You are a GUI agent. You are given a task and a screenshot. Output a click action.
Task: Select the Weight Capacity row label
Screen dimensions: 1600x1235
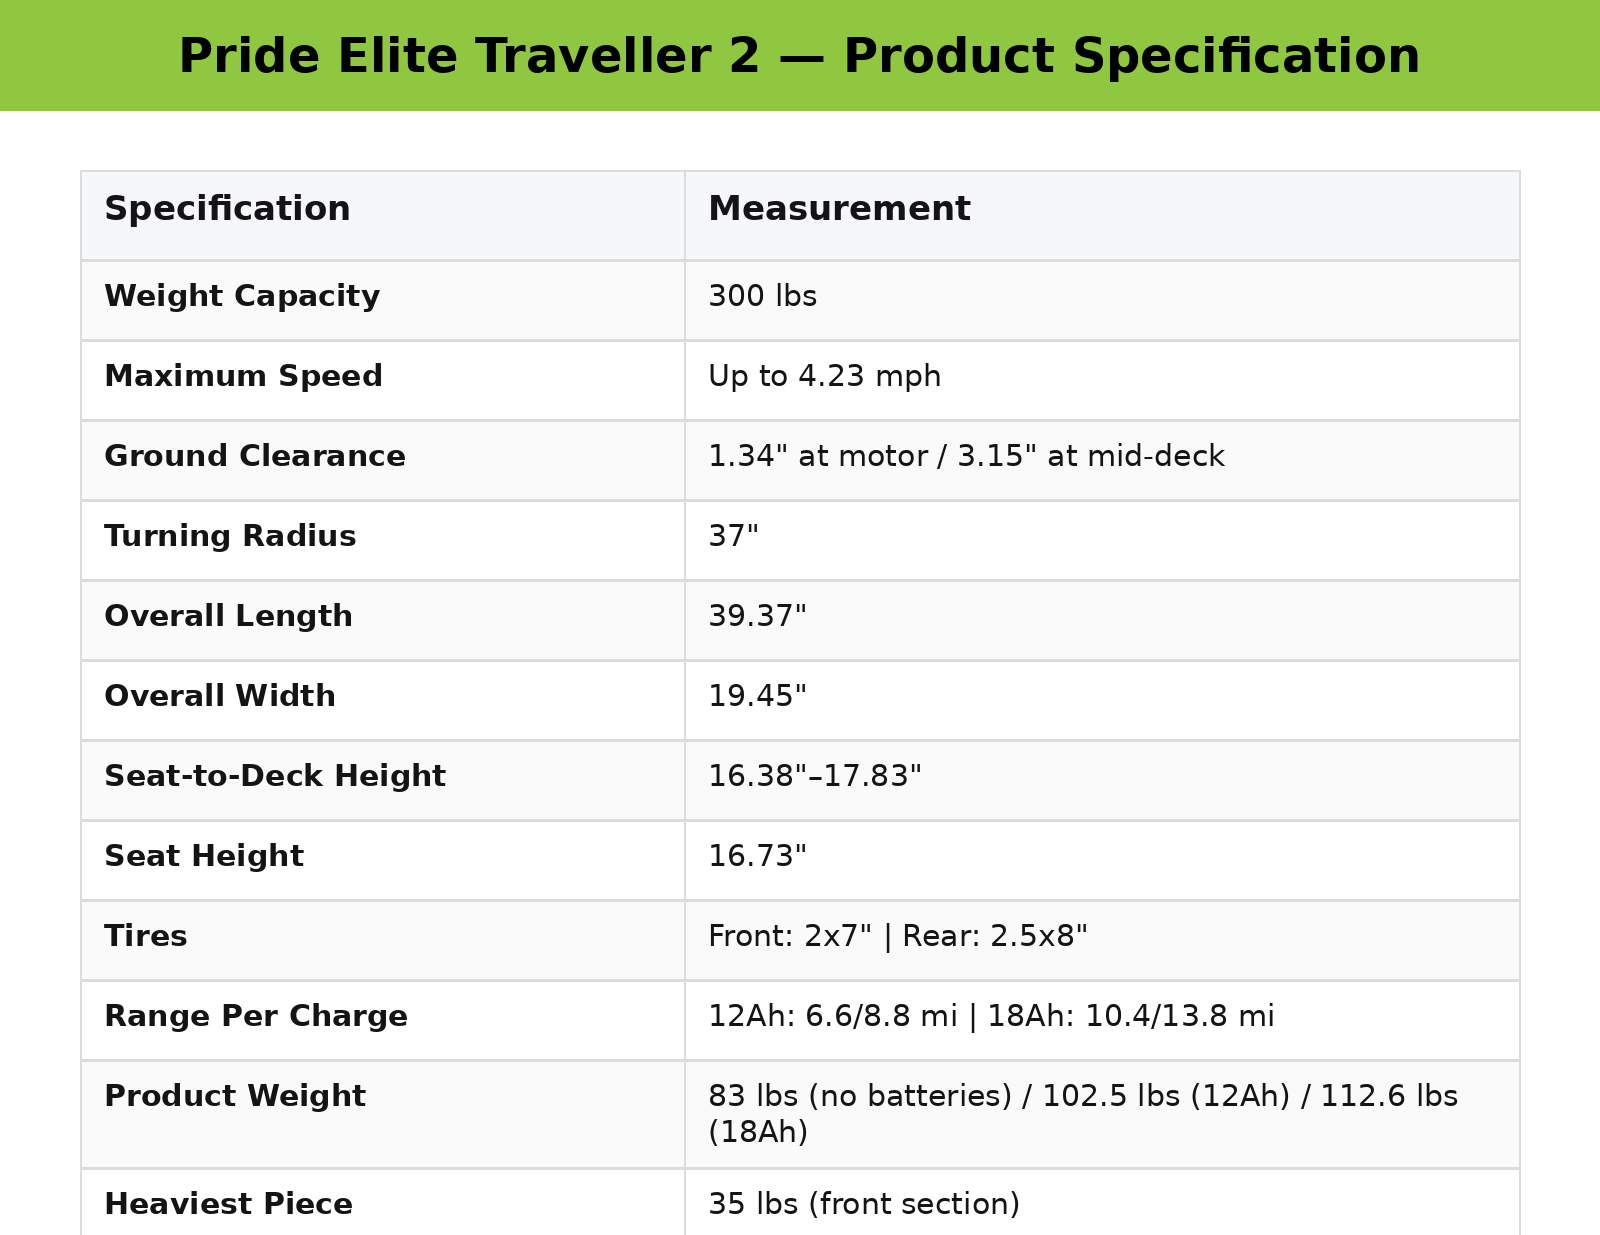tap(242, 297)
